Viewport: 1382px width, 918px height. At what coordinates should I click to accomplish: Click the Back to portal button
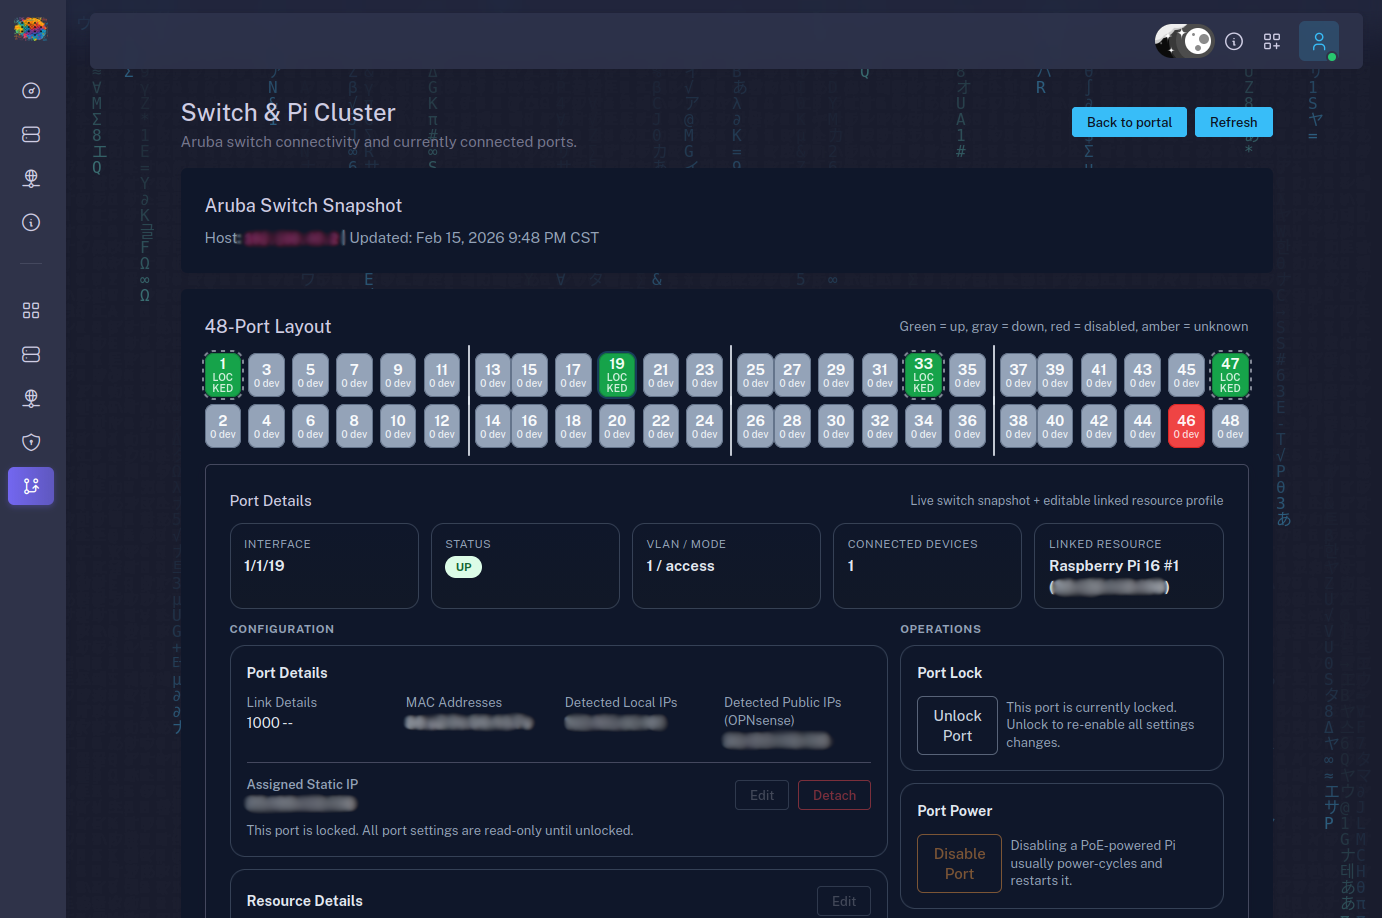click(x=1129, y=122)
